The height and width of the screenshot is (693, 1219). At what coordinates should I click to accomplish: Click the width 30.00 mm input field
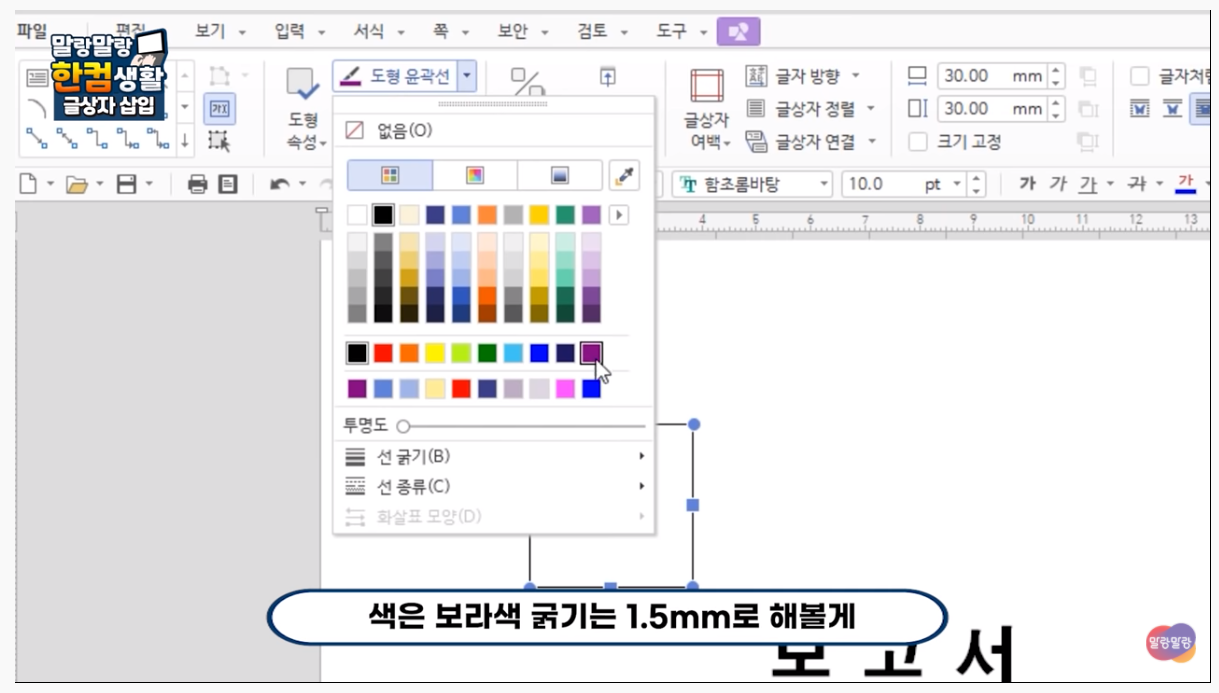[975, 76]
